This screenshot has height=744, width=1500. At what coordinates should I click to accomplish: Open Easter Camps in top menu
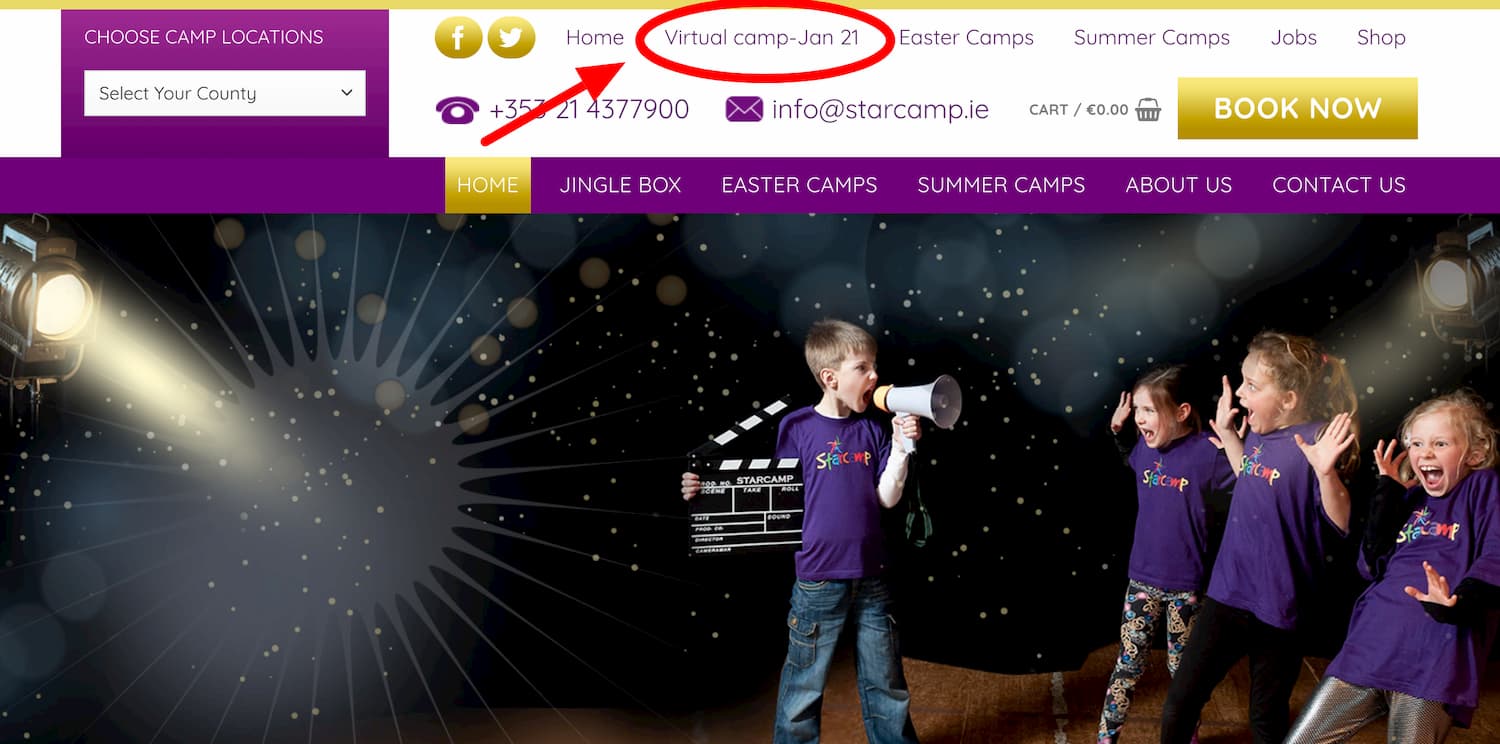pyautogui.click(x=966, y=38)
